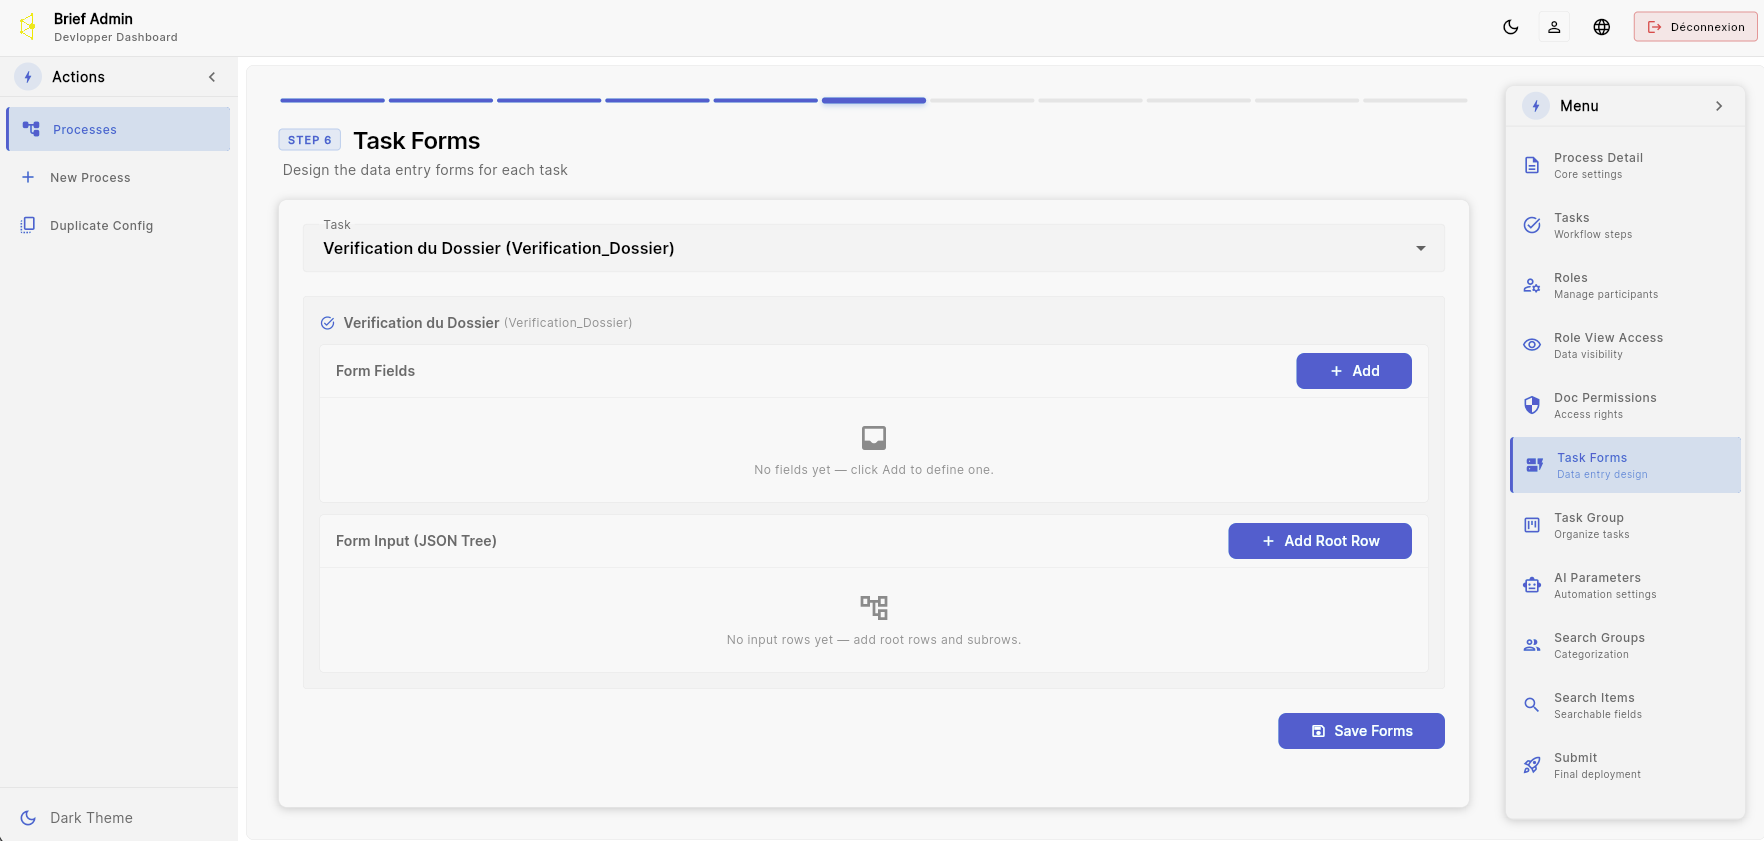This screenshot has width=1764, height=841.
Task: Click the Tasks checkmark circle icon
Action: point(1532,225)
